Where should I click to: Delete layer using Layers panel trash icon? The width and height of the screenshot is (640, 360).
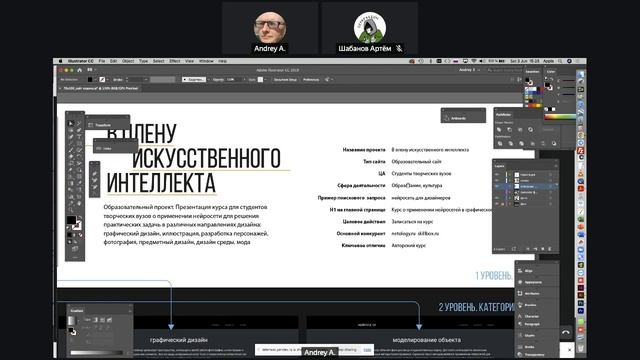tap(550, 249)
